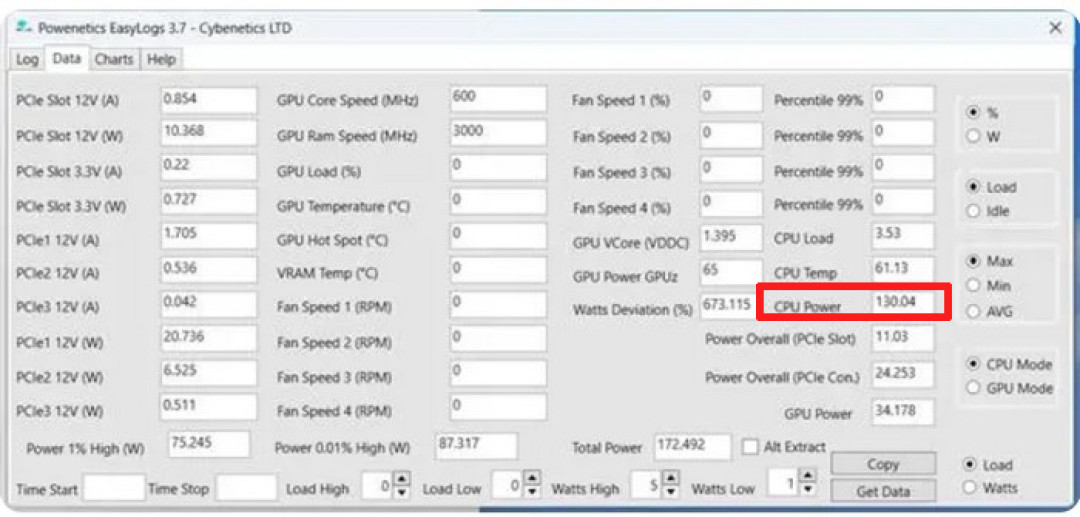Click the Power 1% High (W) field
The height and width of the screenshot is (517, 1080).
[x=209, y=444]
